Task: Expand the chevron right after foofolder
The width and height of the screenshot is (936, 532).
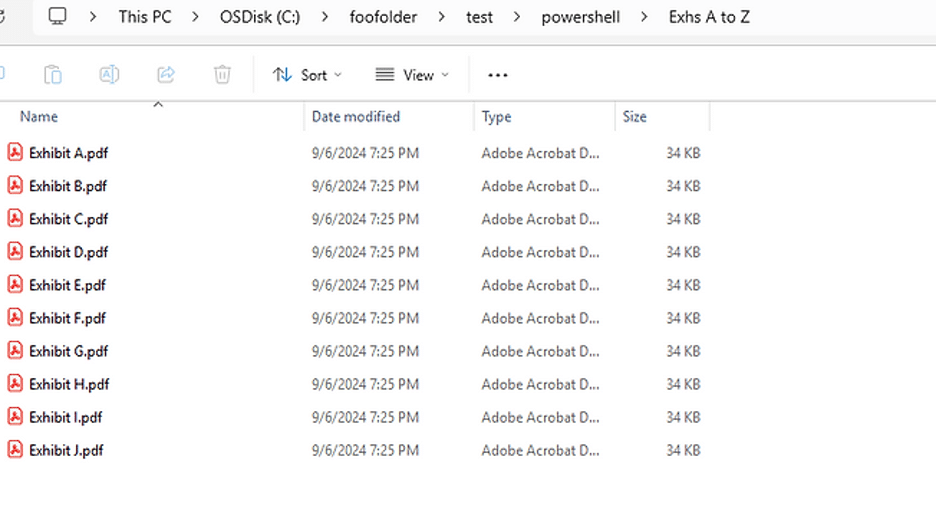Action: [441, 16]
